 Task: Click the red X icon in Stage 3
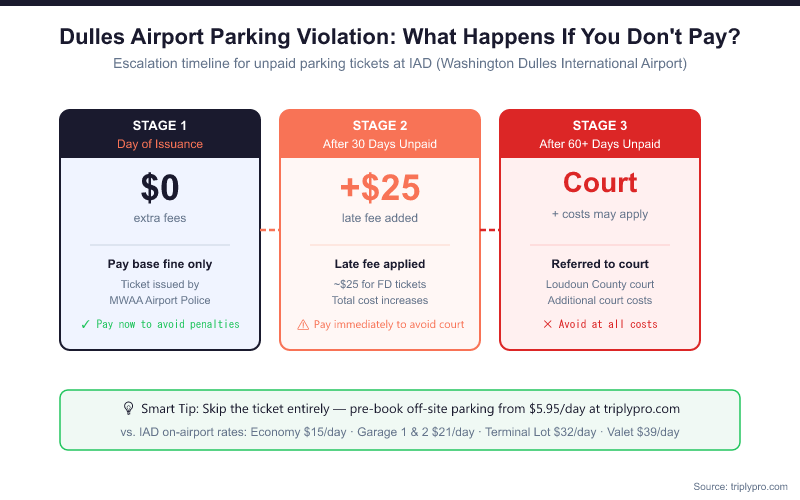547,324
